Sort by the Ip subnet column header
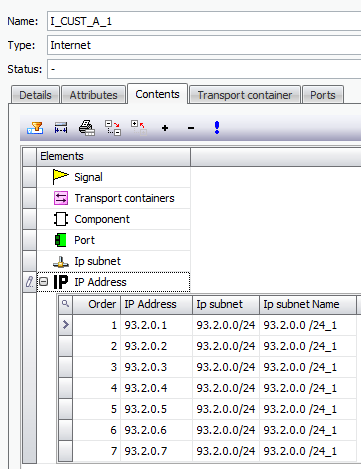361x469 pixels. click(226, 304)
